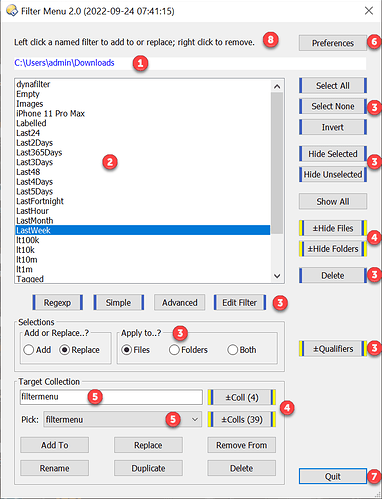Select the Last2Days filter
The width and height of the screenshot is (382, 499).
point(143,143)
